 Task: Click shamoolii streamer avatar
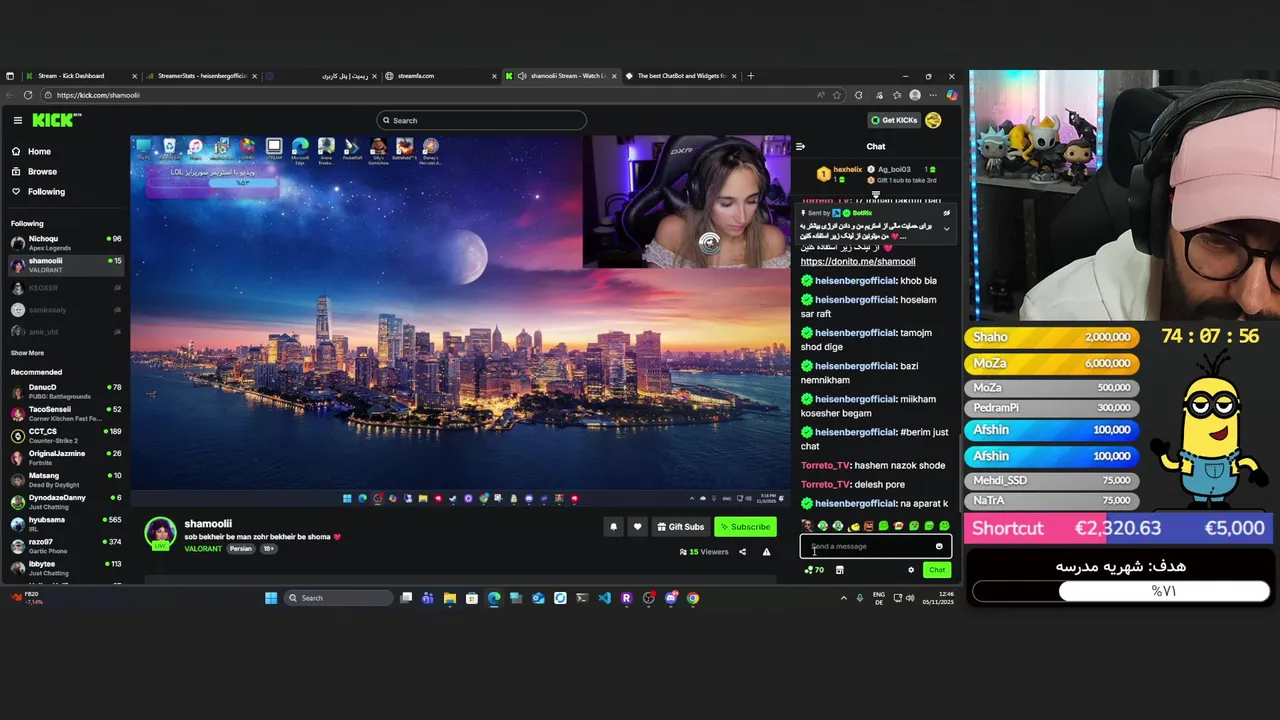[x=160, y=533]
